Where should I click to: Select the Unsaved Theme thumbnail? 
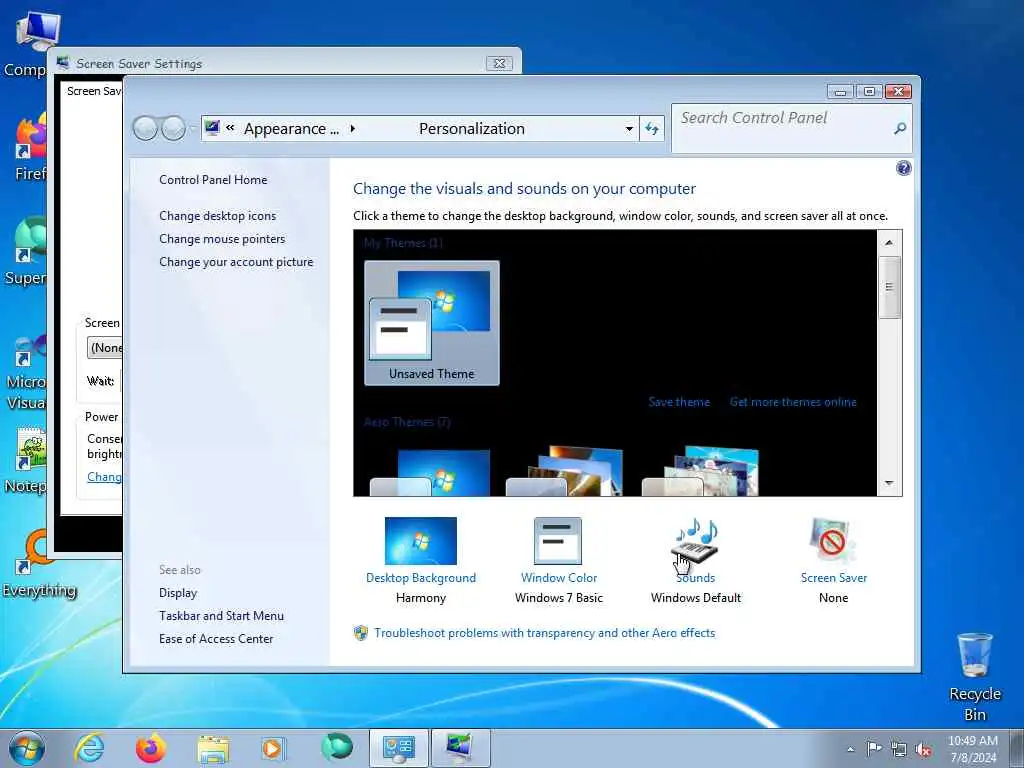(x=432, y=323)
